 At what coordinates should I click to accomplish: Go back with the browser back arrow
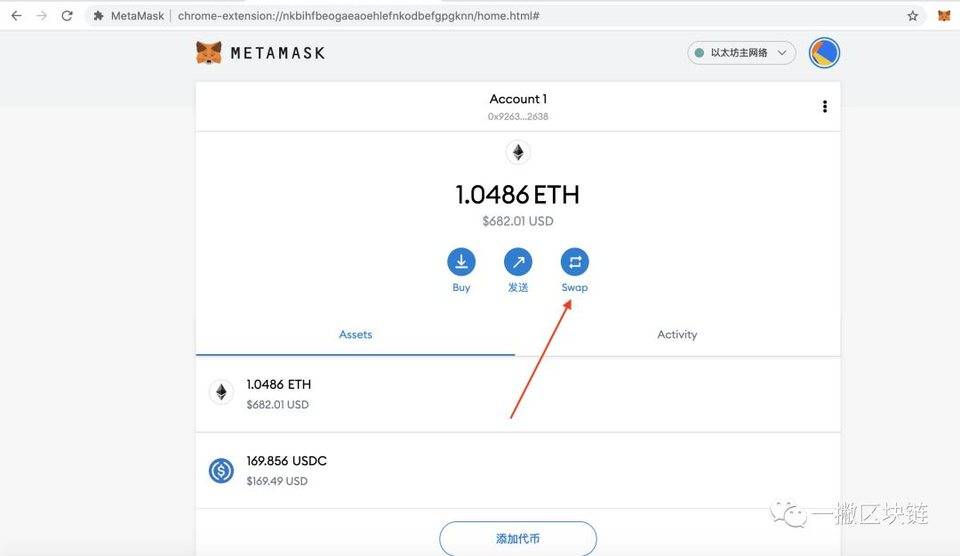(17, 16)
